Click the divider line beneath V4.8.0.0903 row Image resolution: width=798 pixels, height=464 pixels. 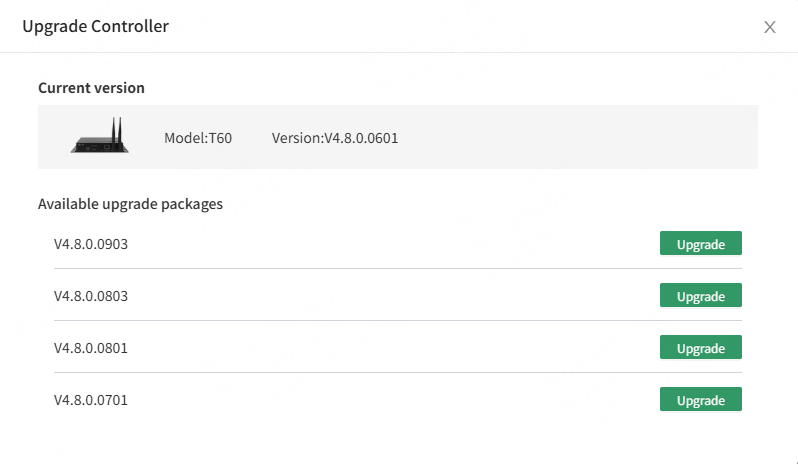398,268
